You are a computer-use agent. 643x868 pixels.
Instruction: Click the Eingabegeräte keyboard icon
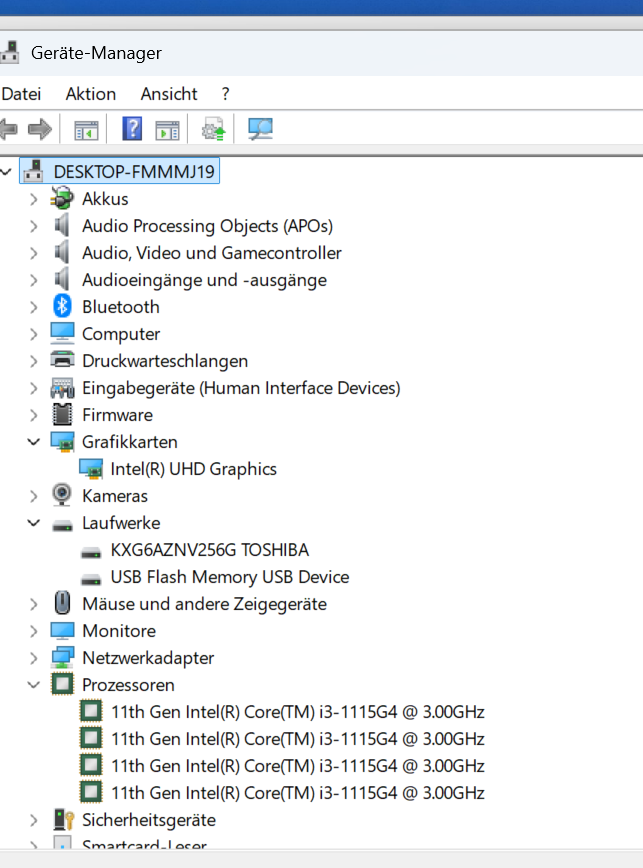pos(62,388)
